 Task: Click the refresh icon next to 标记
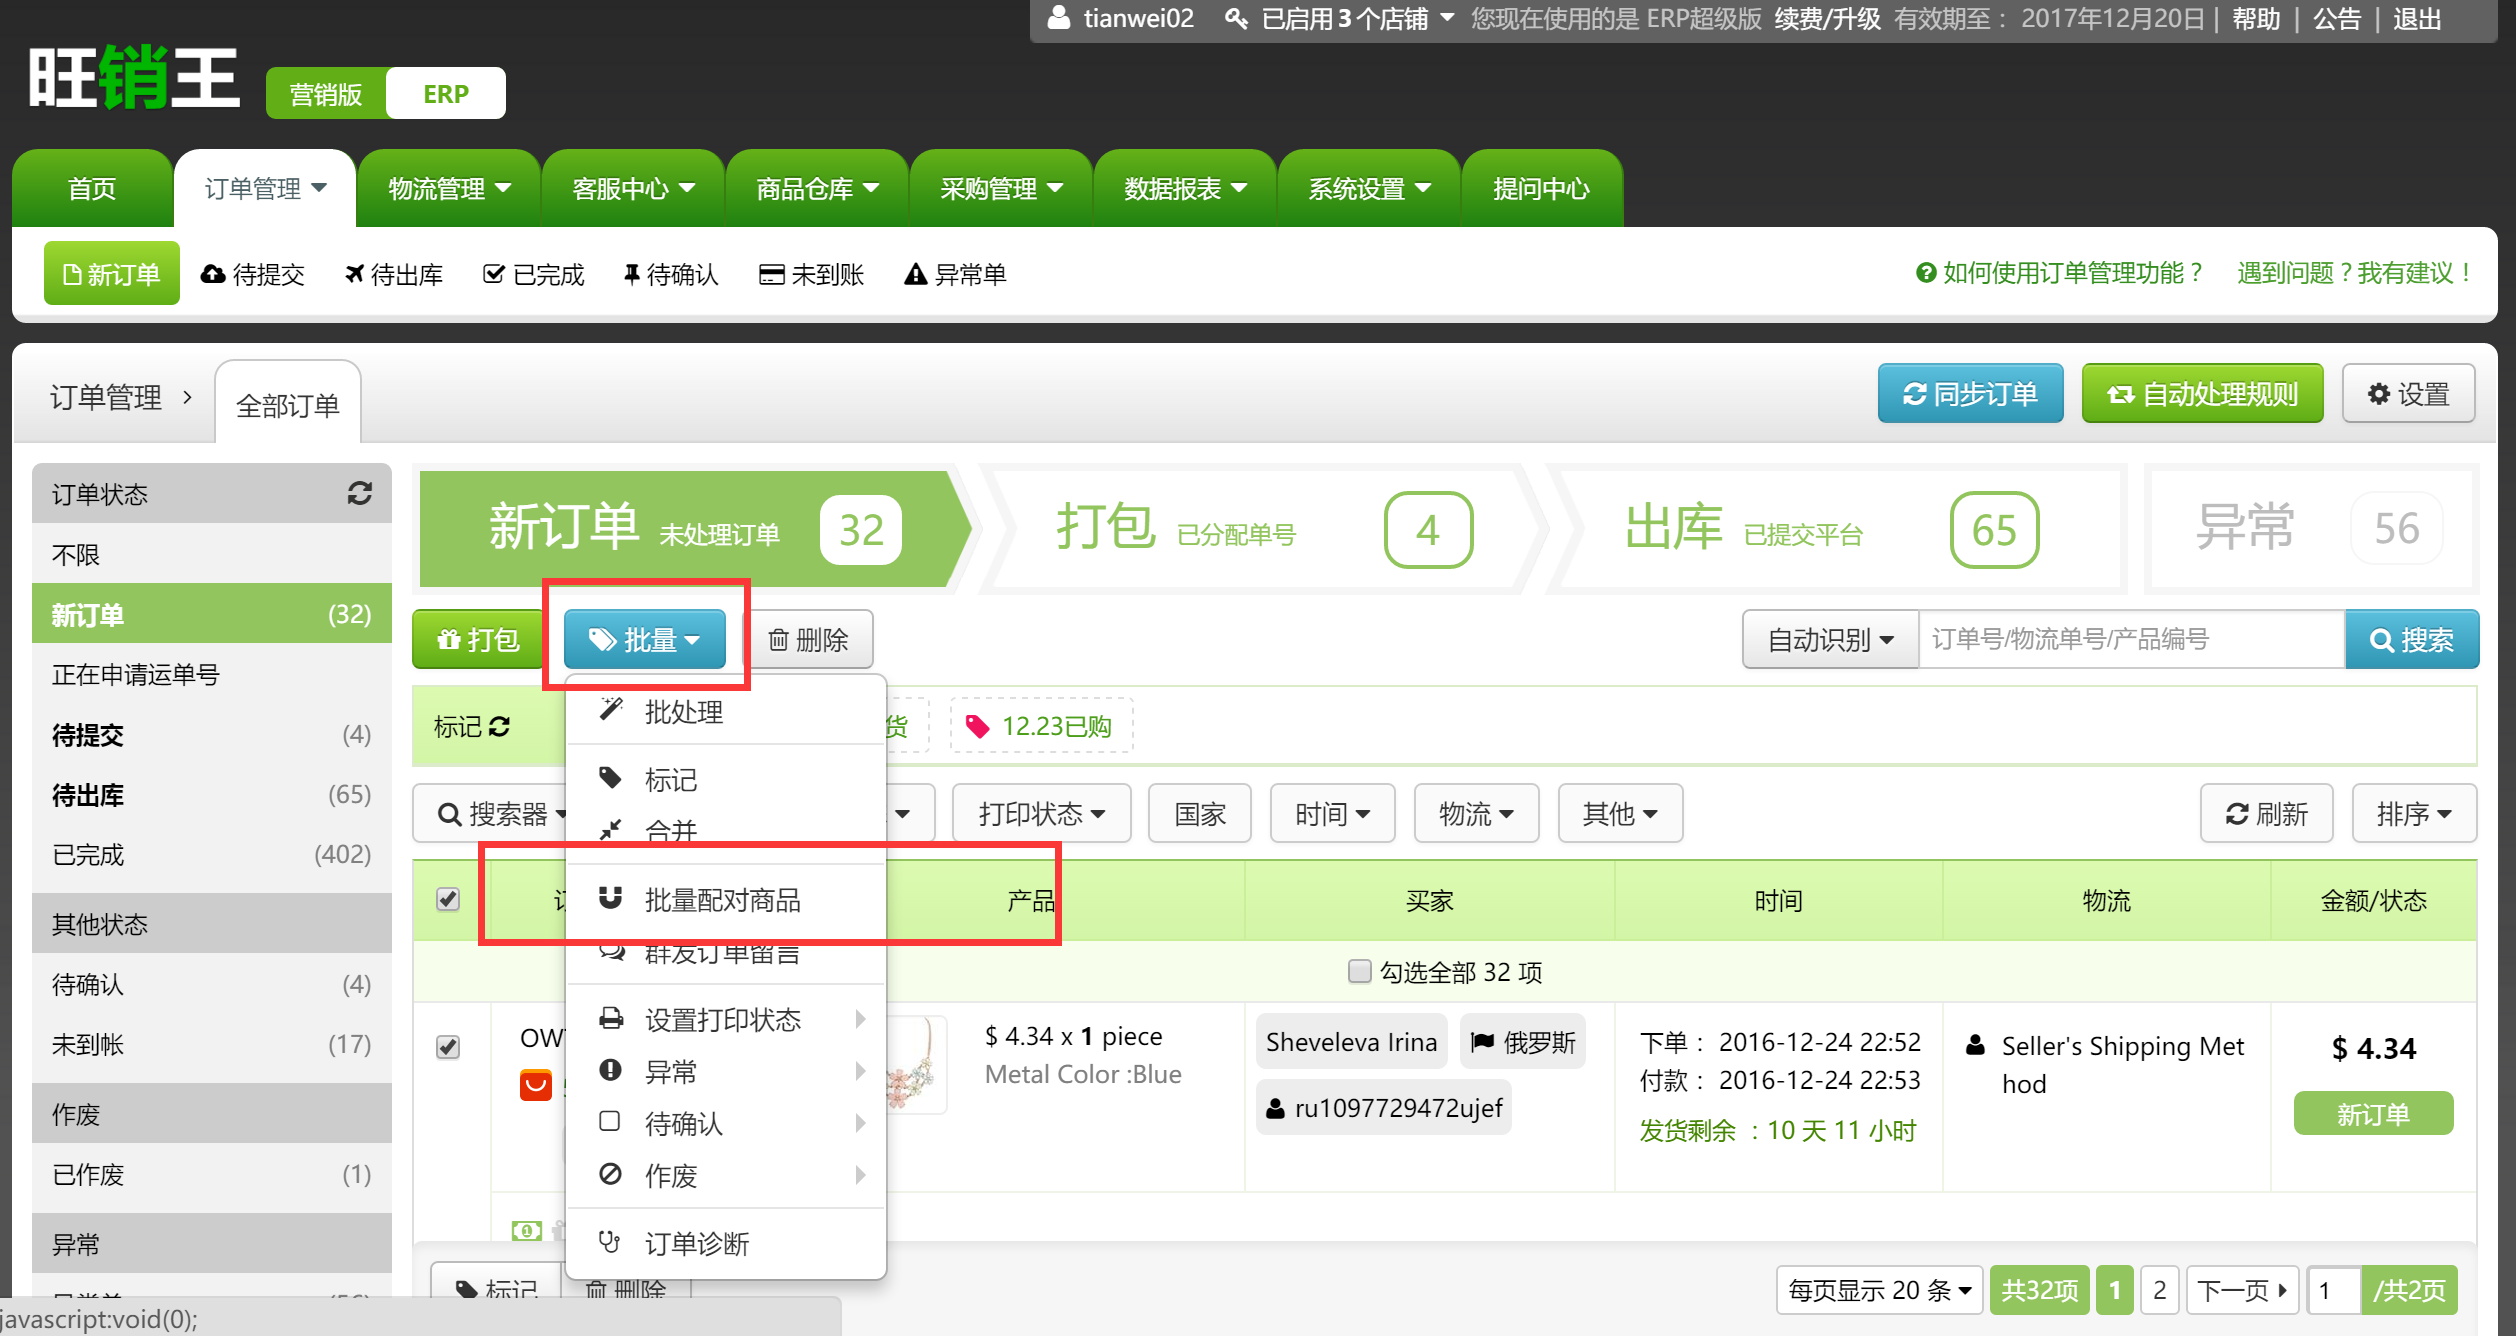500,726
